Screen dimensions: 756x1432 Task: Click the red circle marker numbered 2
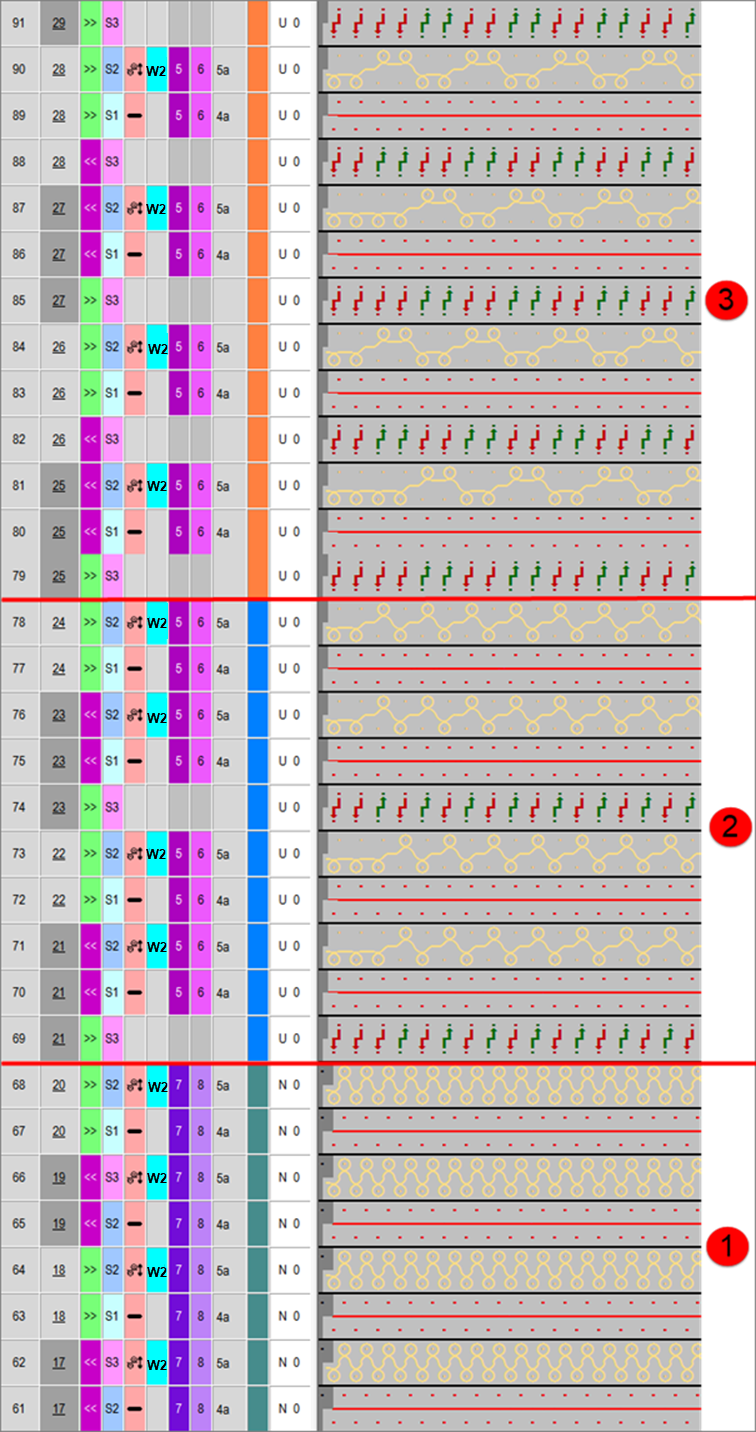(x=726, y=826)
